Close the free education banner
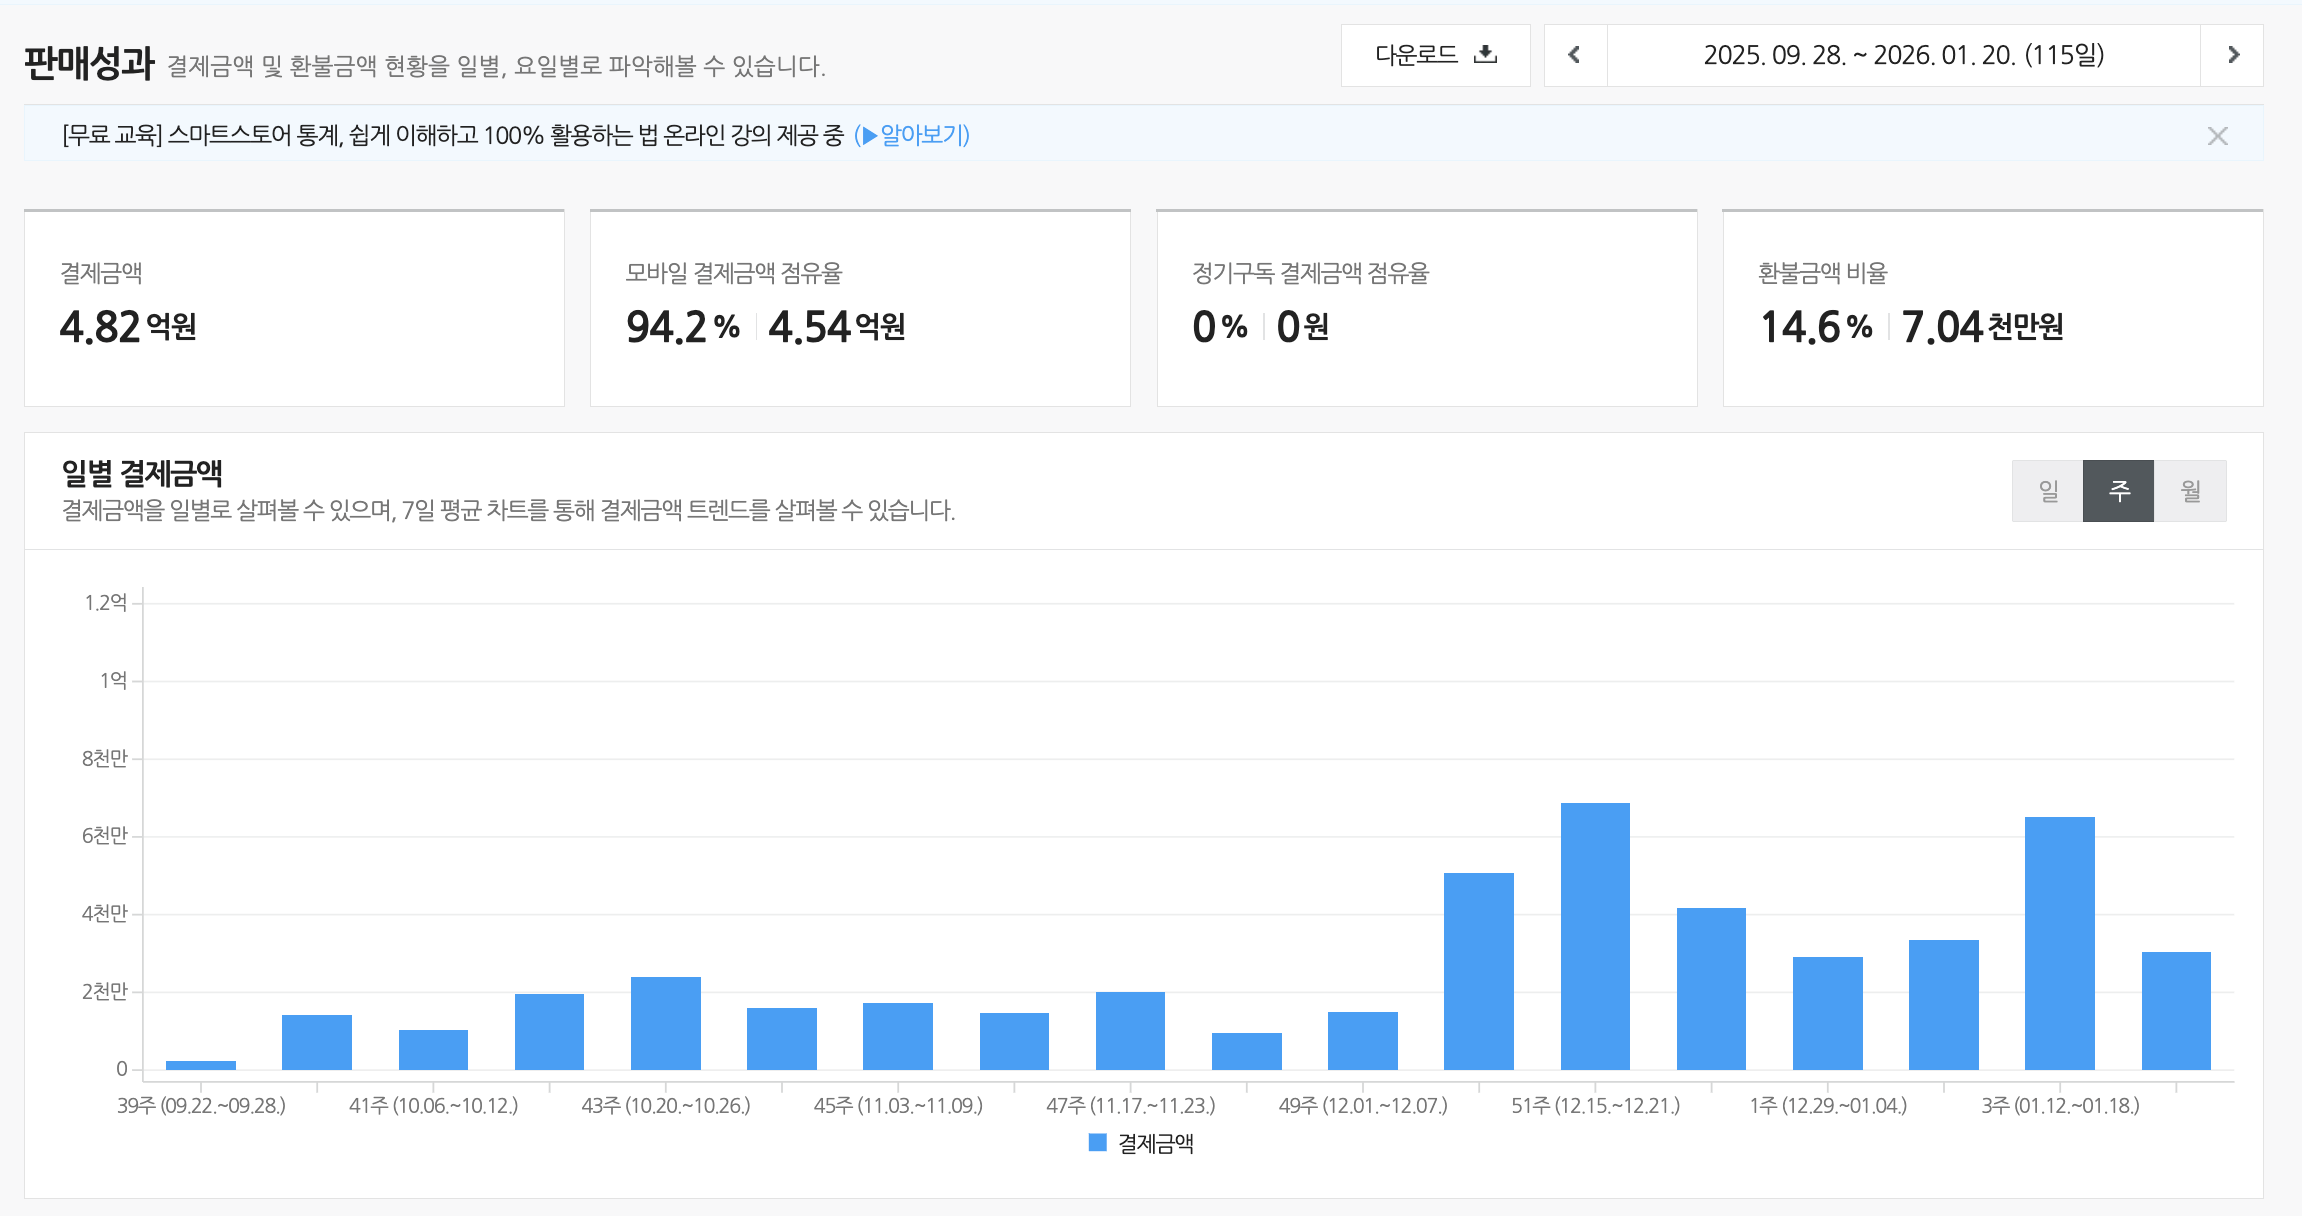Viewport: 2302px width, 1216px height. coord(2217,136)
